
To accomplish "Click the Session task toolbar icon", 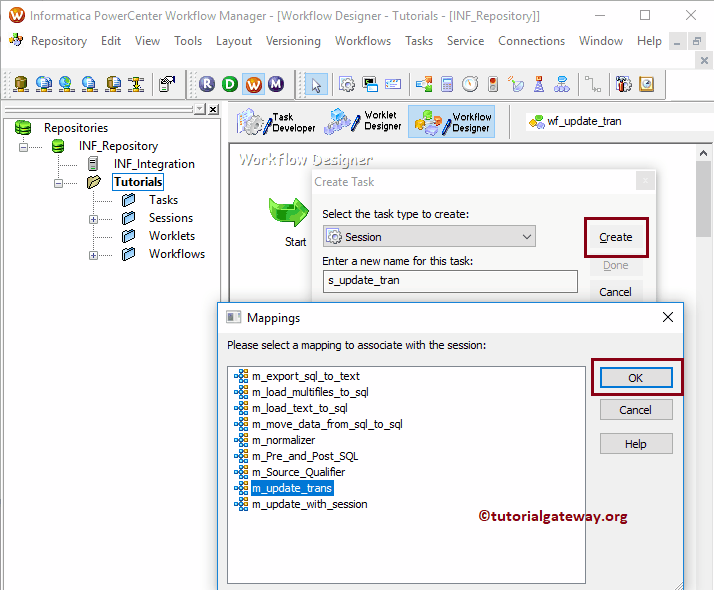I will point(347,84).
